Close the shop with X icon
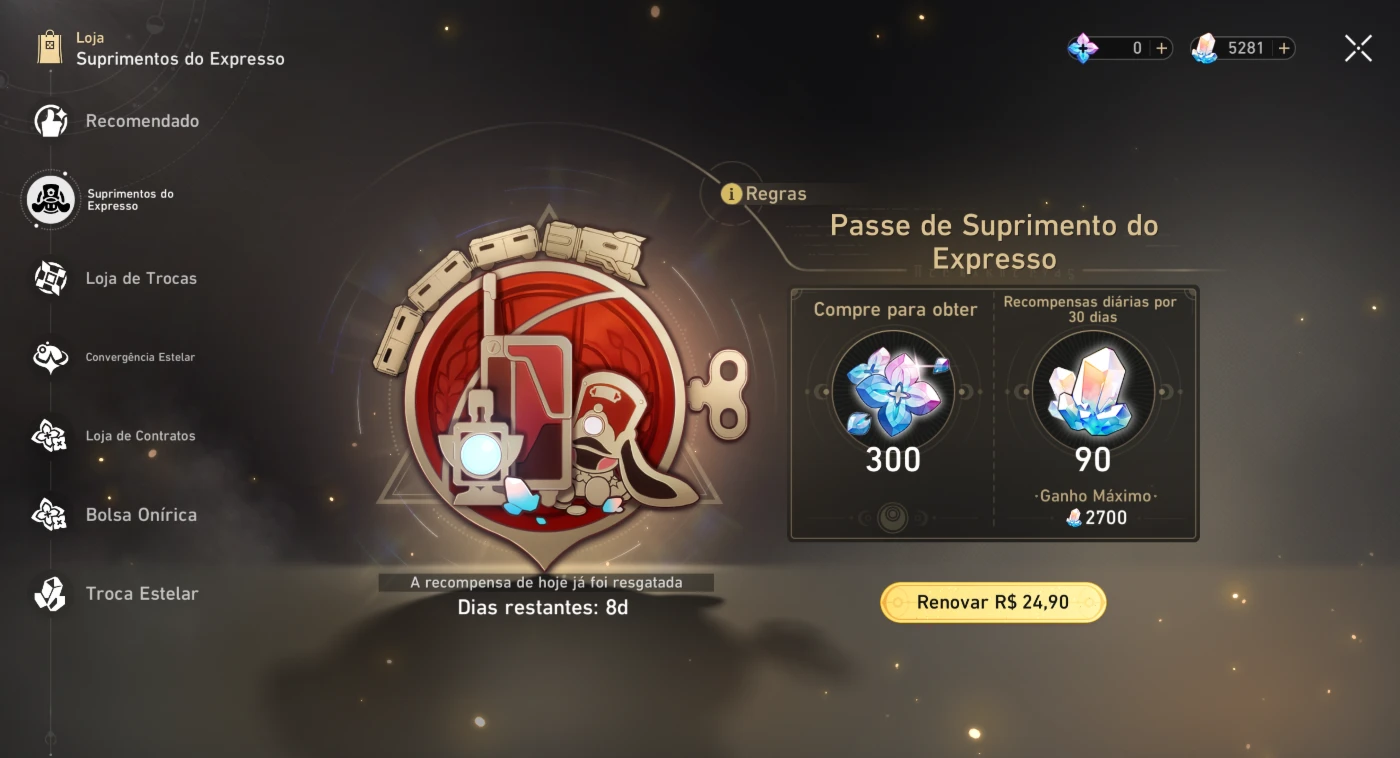Image resolution: width=1400 pixels, height=758 pixels. point(1358,48)
